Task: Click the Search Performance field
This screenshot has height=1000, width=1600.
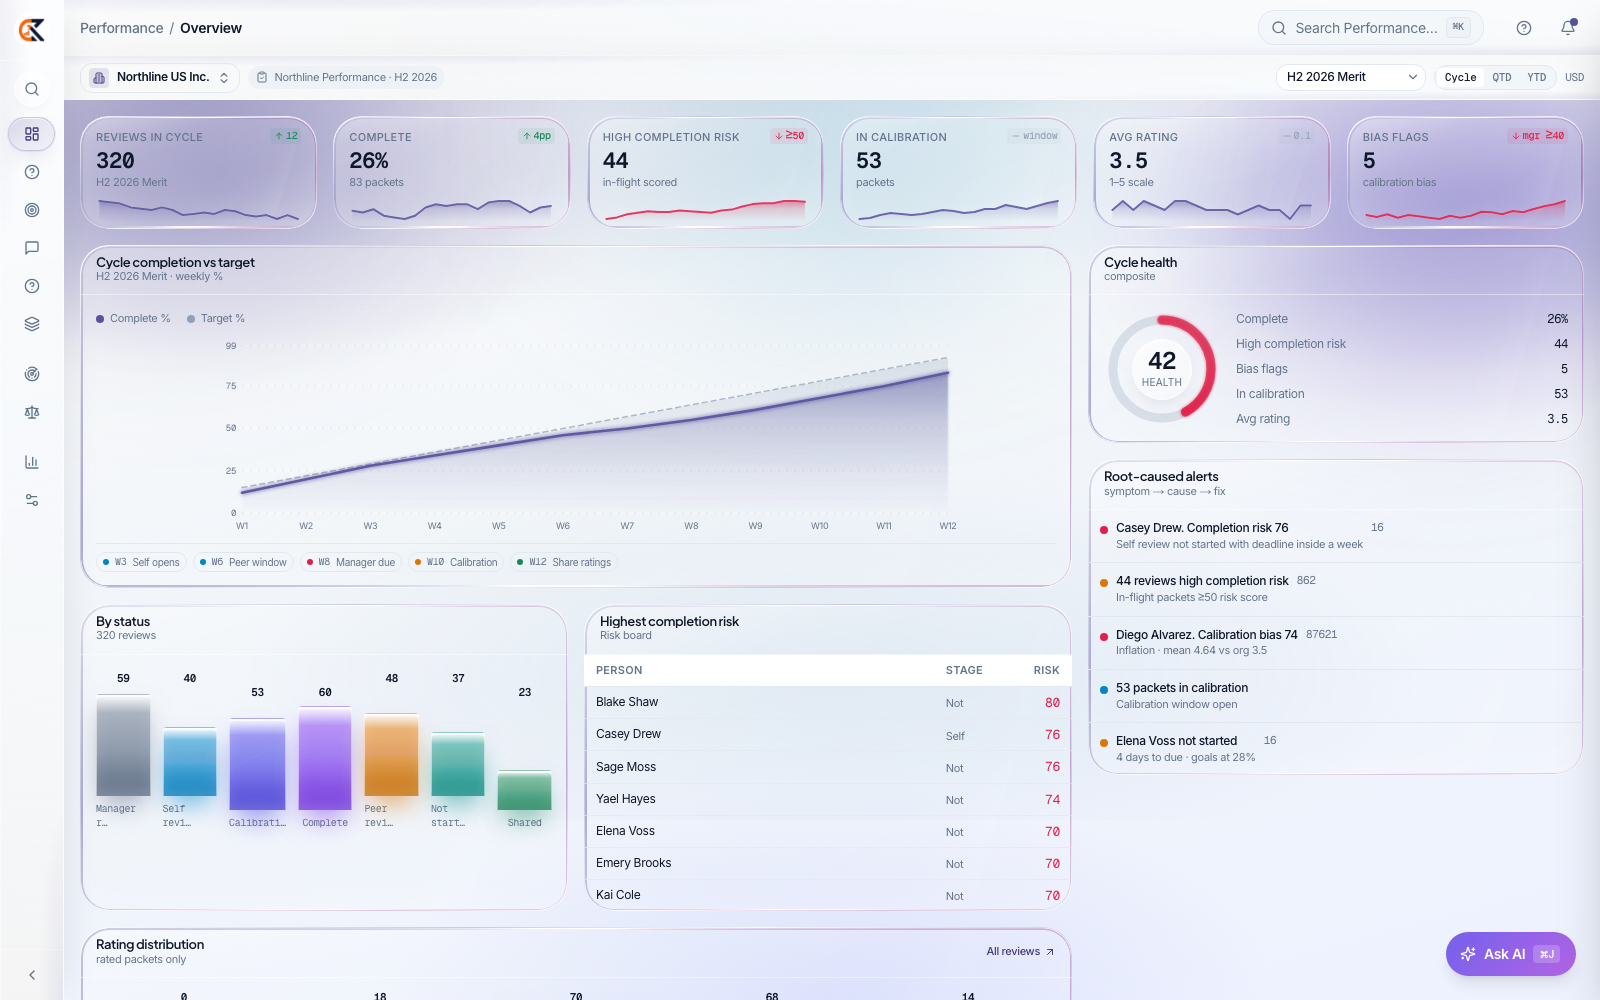Action: (1370, 28)
